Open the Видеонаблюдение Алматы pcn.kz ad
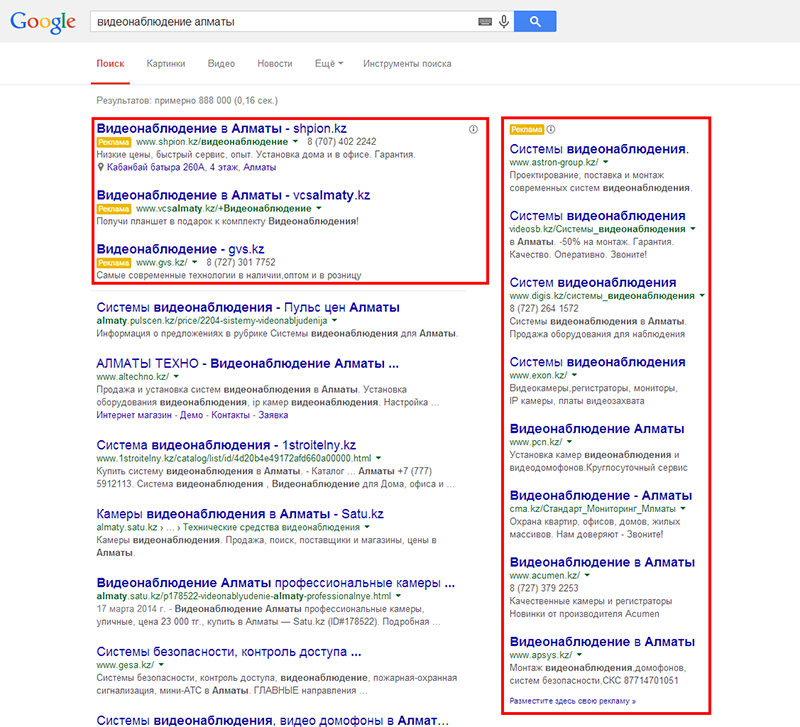 [x=597, y=429]
